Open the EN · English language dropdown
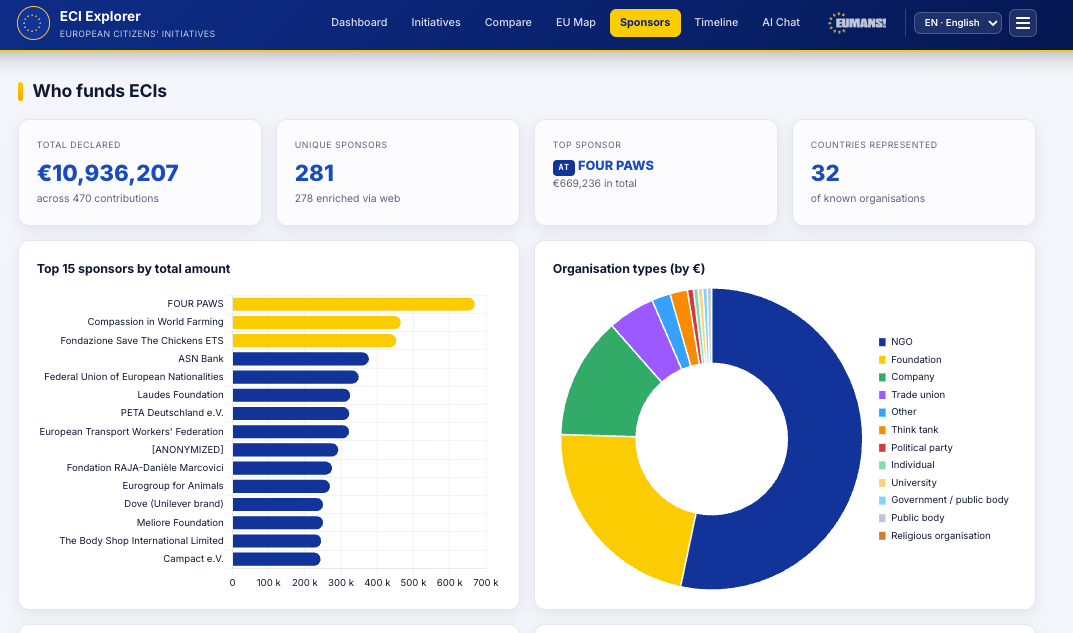 pos(957,23)
